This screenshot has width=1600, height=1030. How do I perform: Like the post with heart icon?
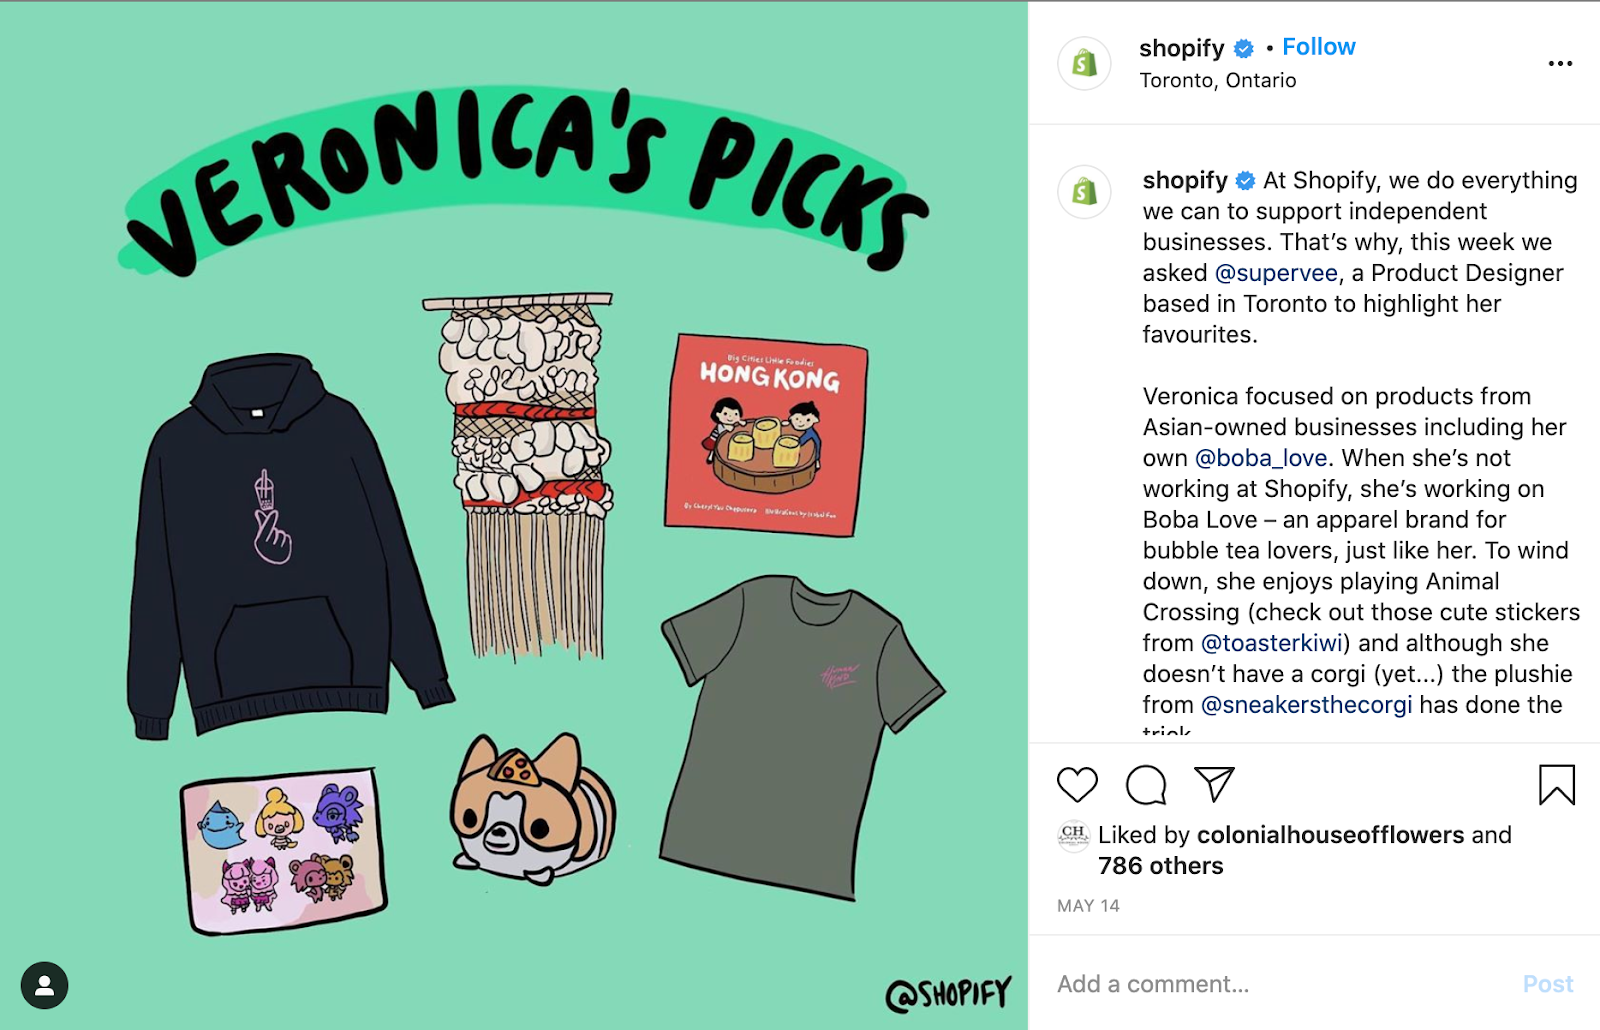(x=1077, y=785)
